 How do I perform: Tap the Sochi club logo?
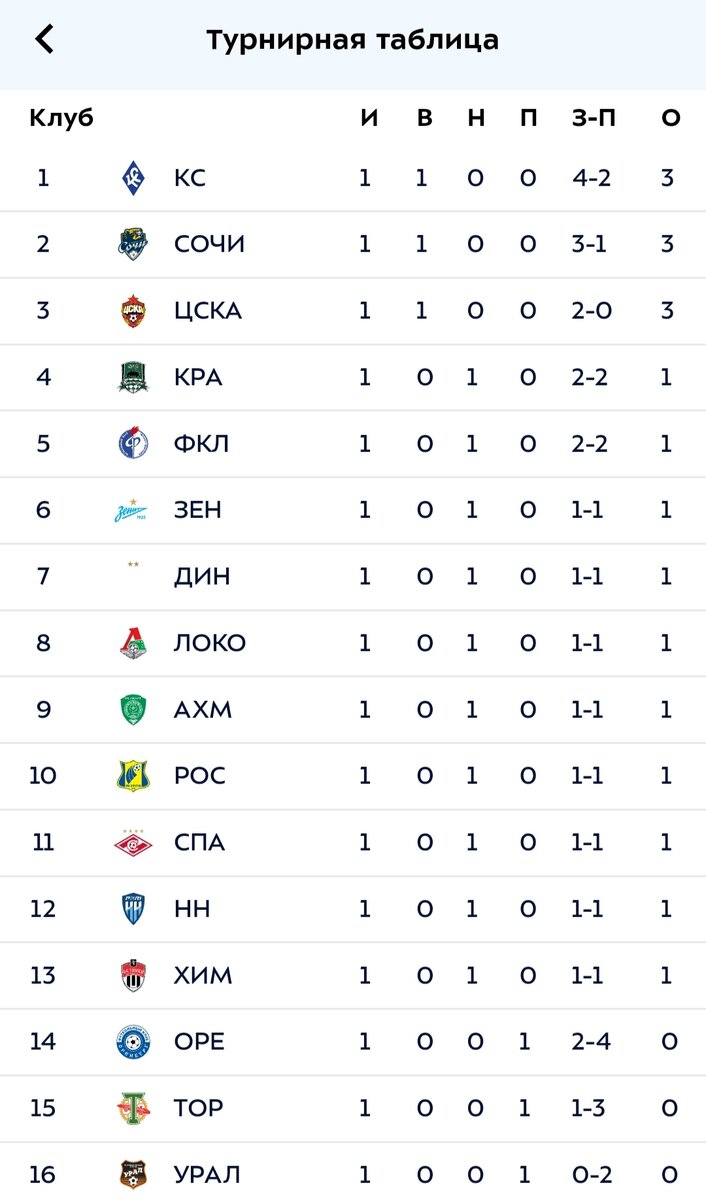[x=133, y=244]
